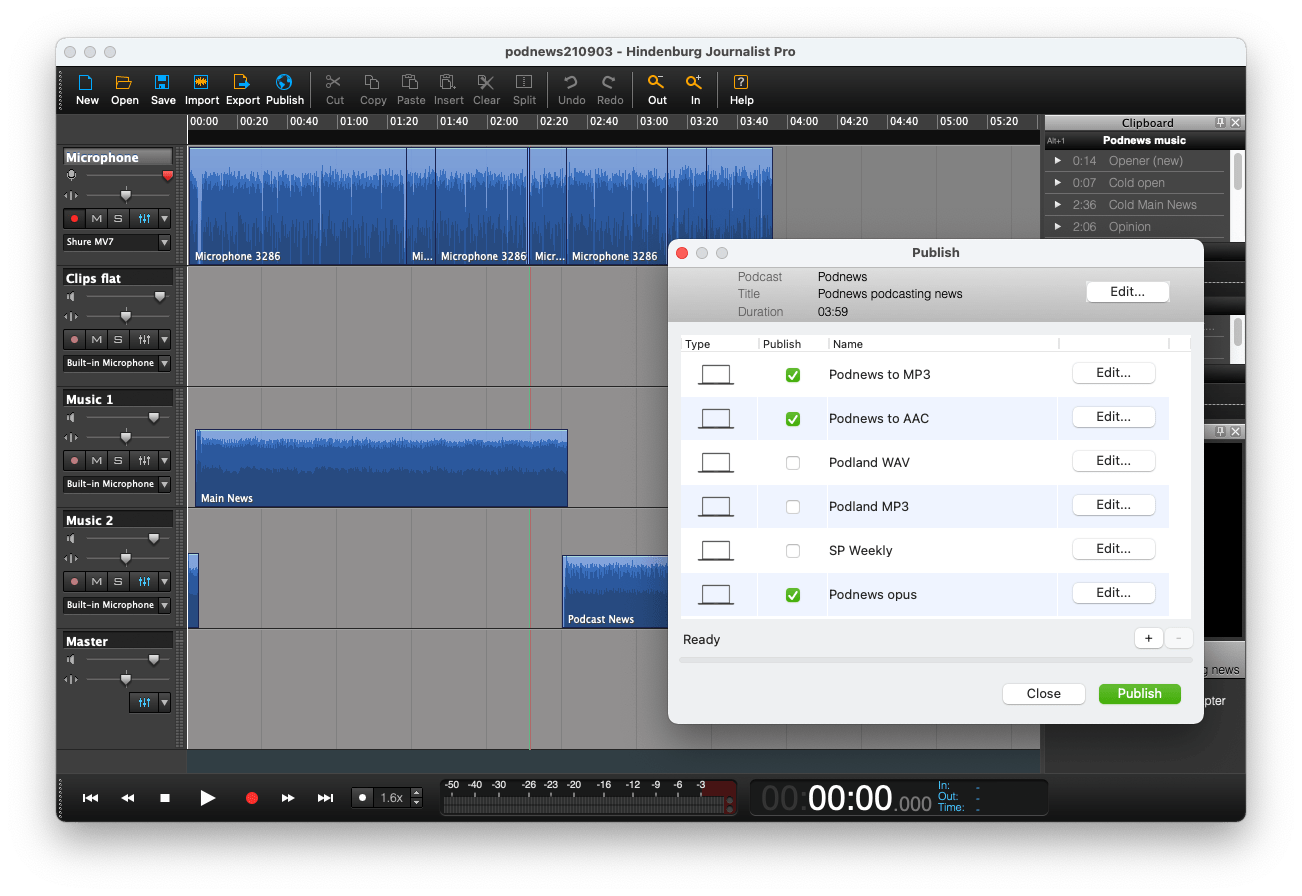Adjust Microphone track volume slider
Viewport: 1302px width, 896px height.
pyautogui.click(x=167, y=175)
